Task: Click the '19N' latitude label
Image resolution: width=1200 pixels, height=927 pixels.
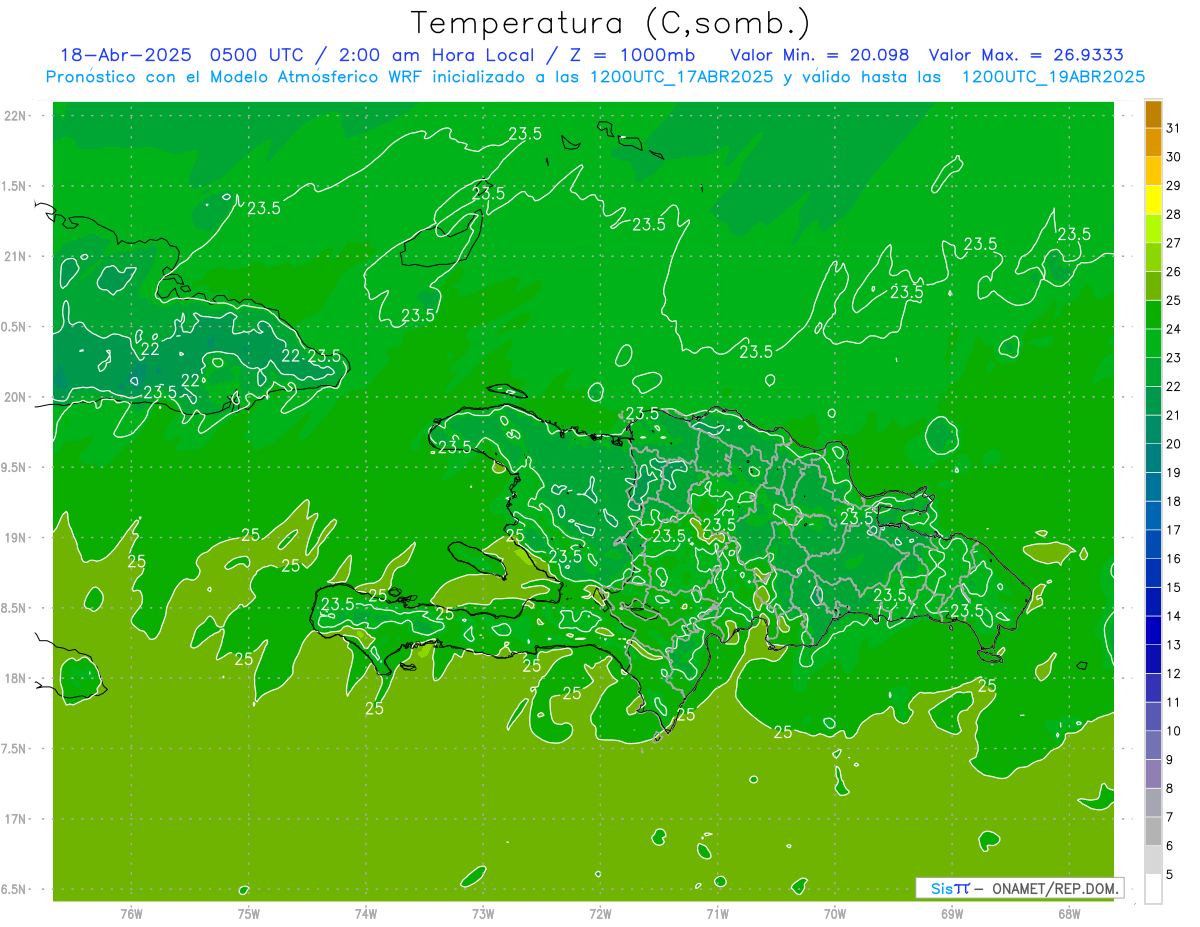Action: click(15, 538)
